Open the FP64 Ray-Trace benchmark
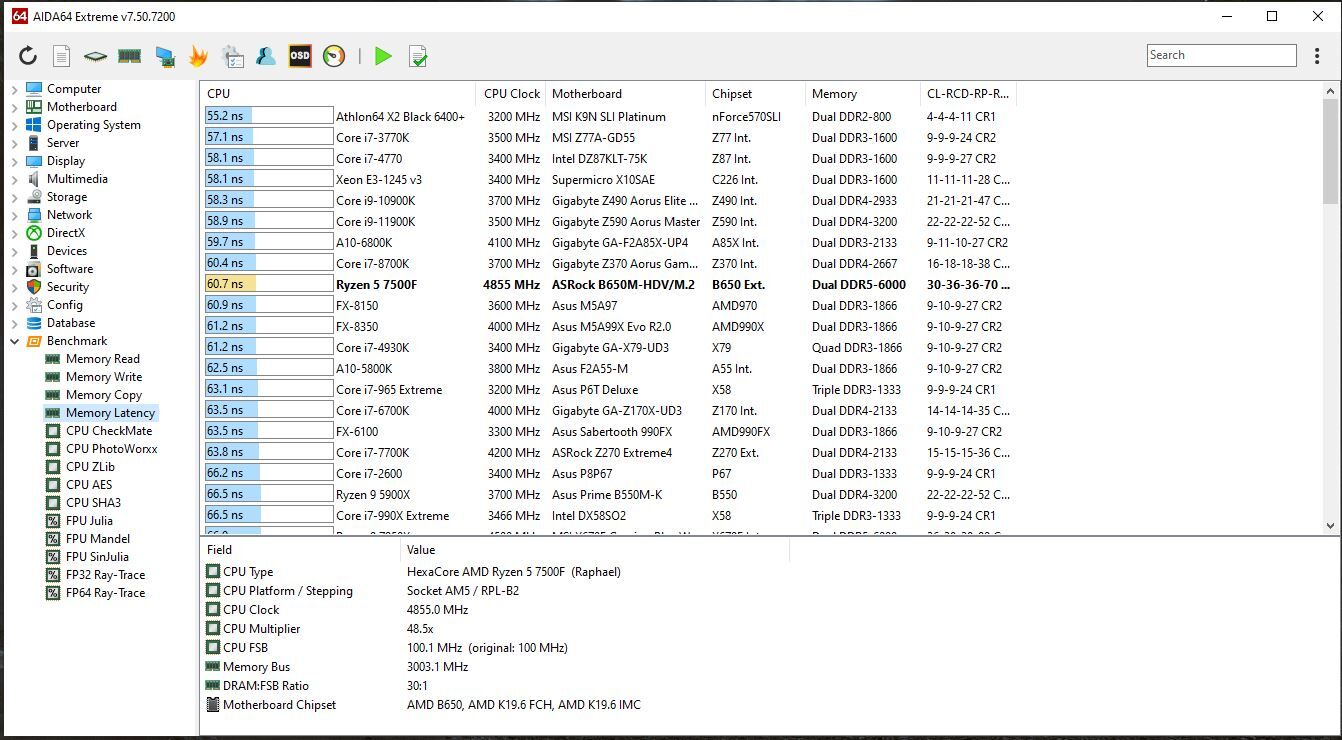The image size is (1342, 740). (106, 593)
